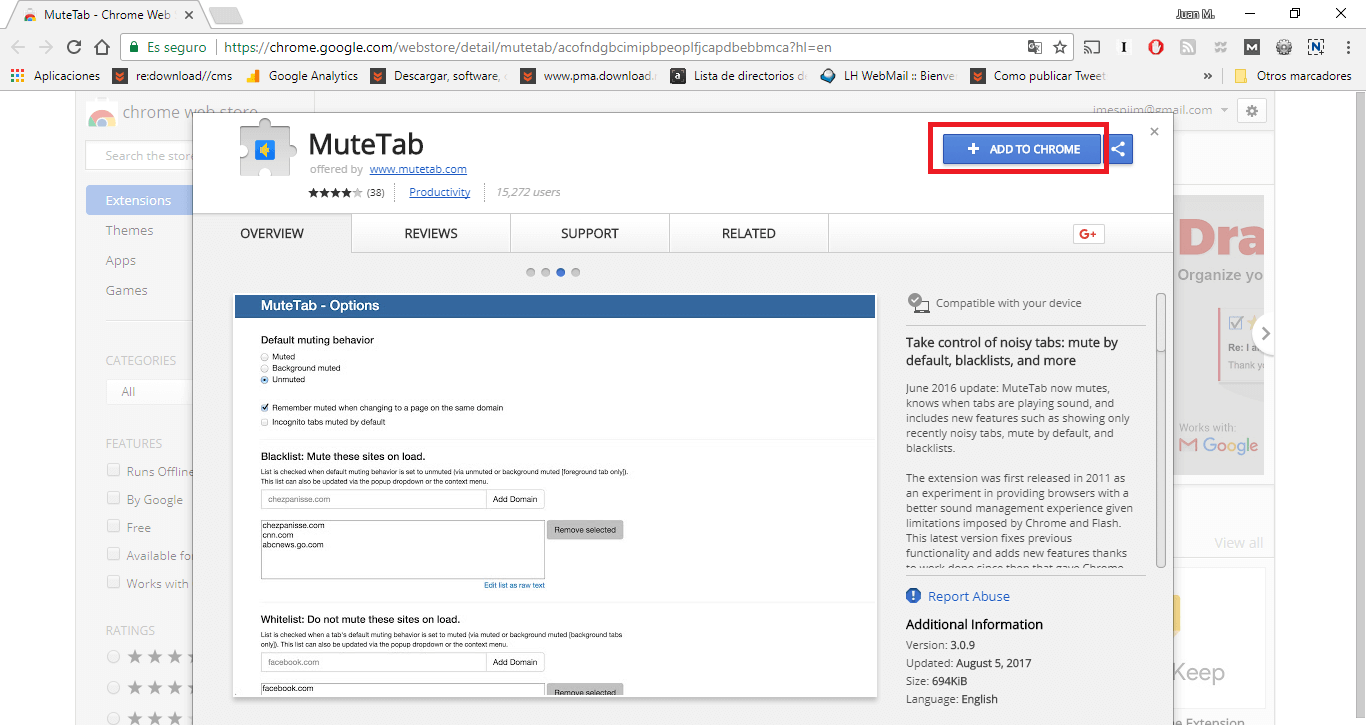Open the Cast extension icon
This screenshot has width=1366, height=725.
coord(1093,47)
